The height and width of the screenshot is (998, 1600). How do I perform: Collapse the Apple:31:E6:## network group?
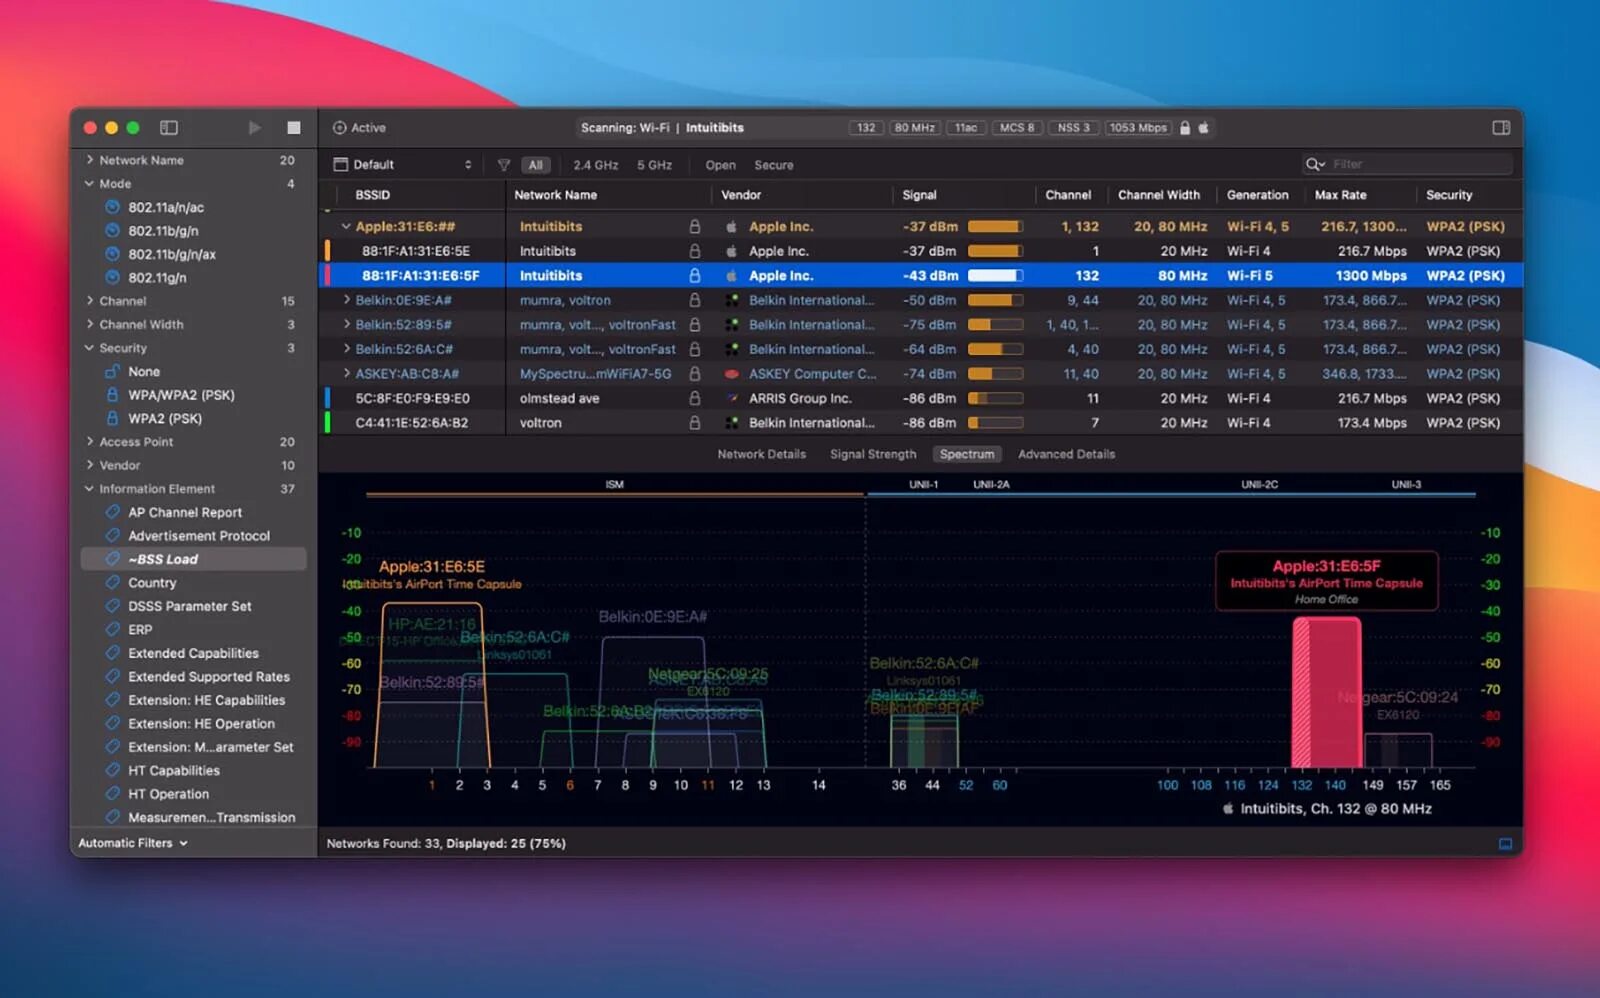click(346, 227)
